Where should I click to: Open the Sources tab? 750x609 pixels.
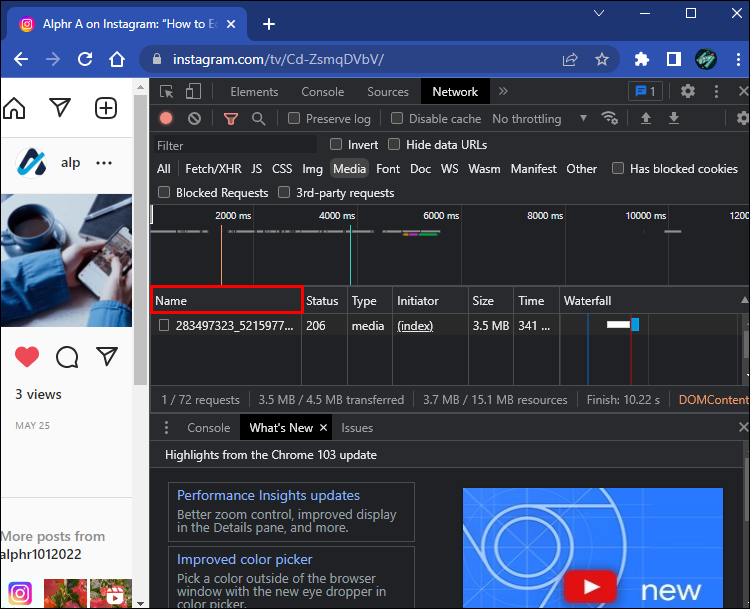pyautogui.click(x=388, y=91)
